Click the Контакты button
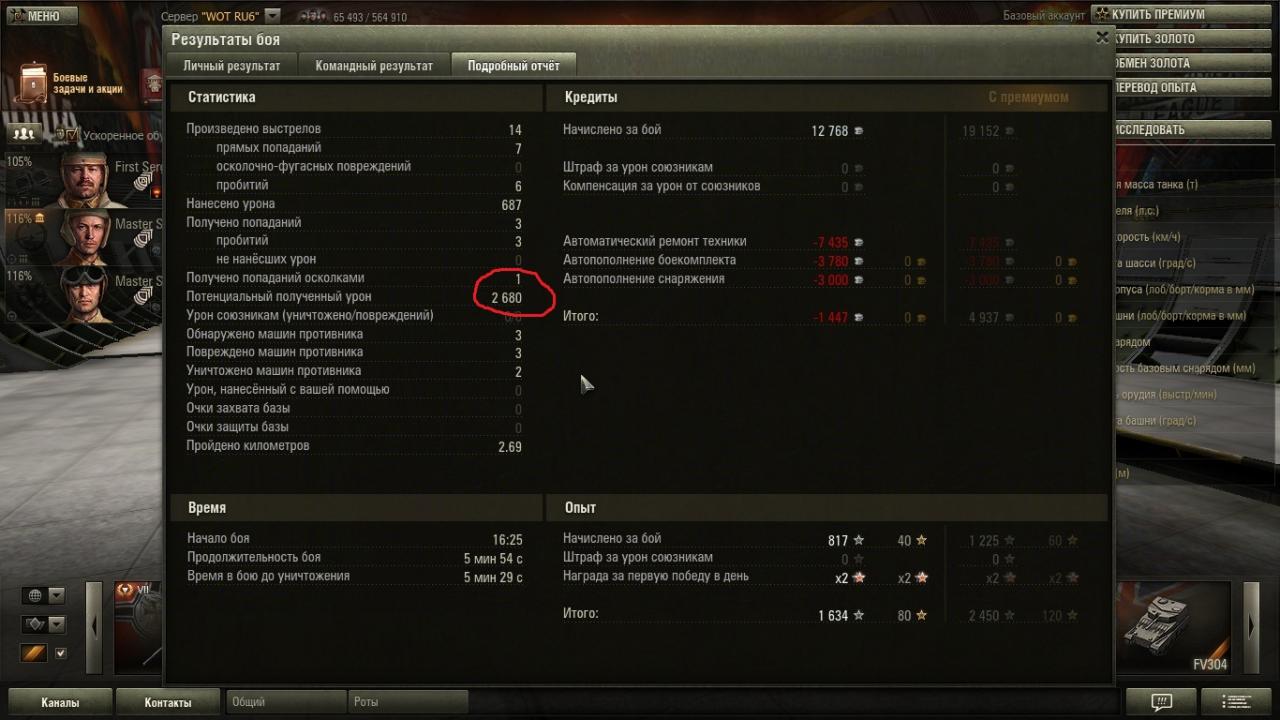Image resolution: width=1280 pixels, height=720 pixels. pyautogui.click(x=168, y=702)
